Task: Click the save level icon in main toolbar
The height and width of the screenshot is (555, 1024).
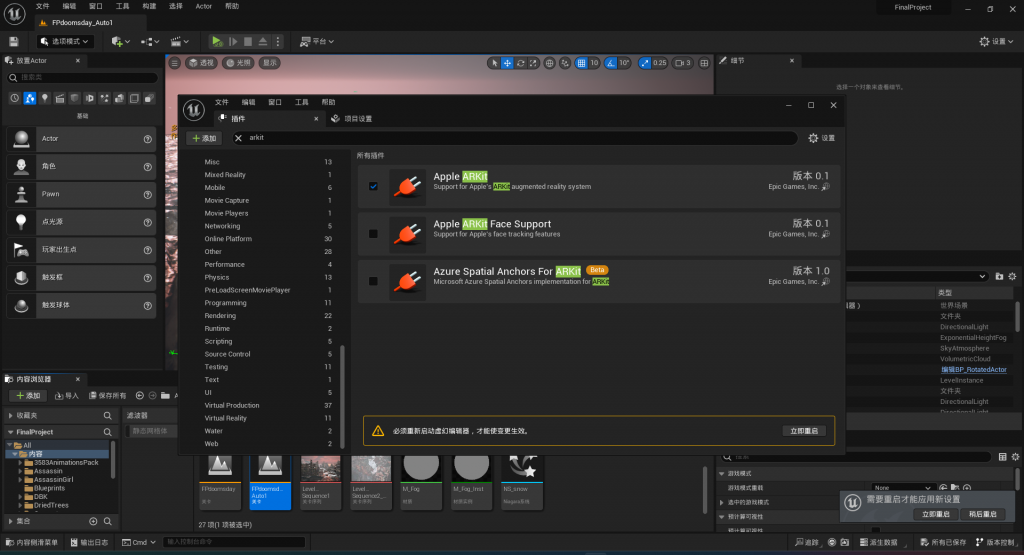Action: pyautogui.click(x=14, y=41)
